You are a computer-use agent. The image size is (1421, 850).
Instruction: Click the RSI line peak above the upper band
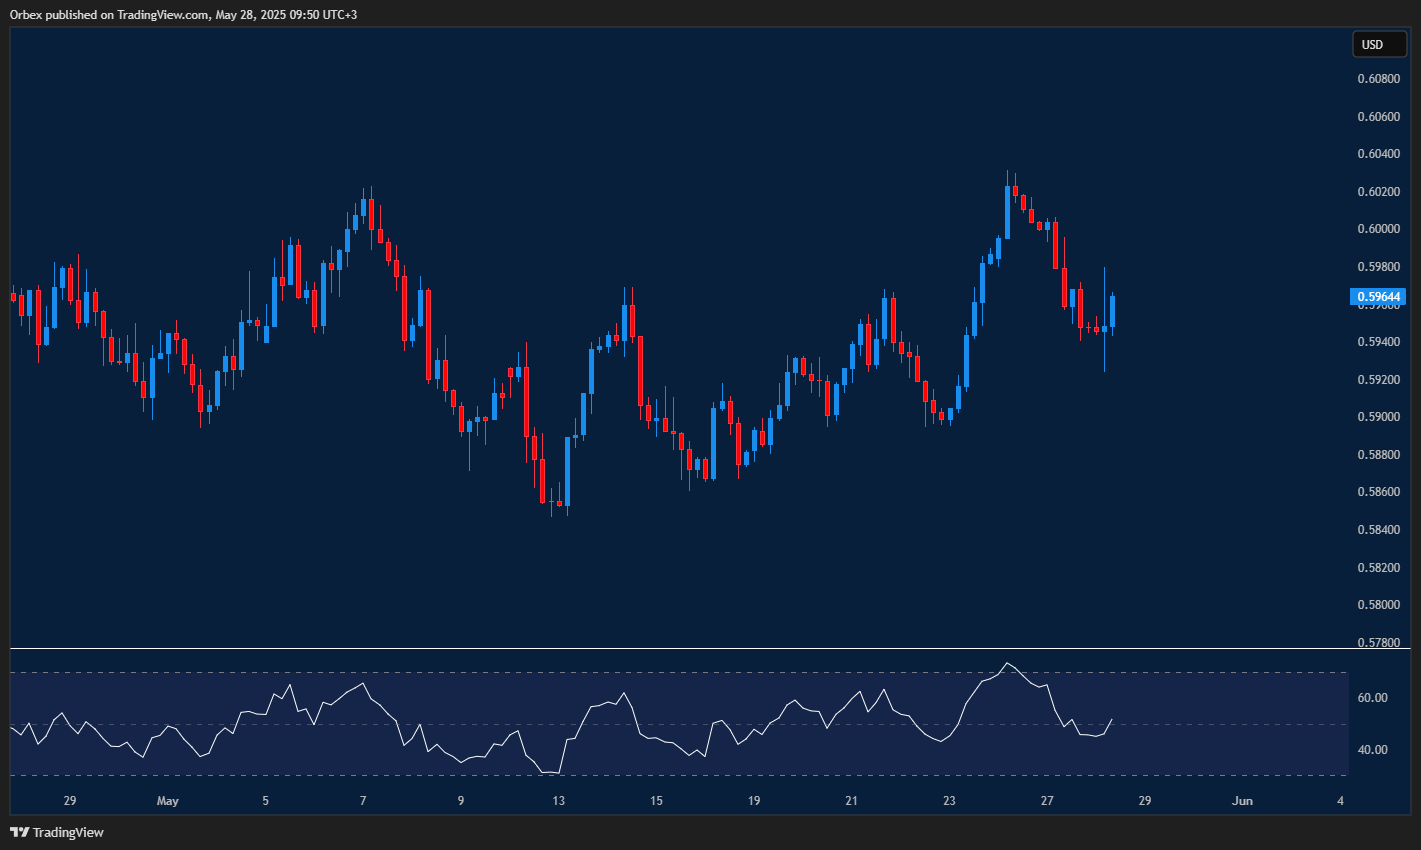click(x=1008, y=664)
